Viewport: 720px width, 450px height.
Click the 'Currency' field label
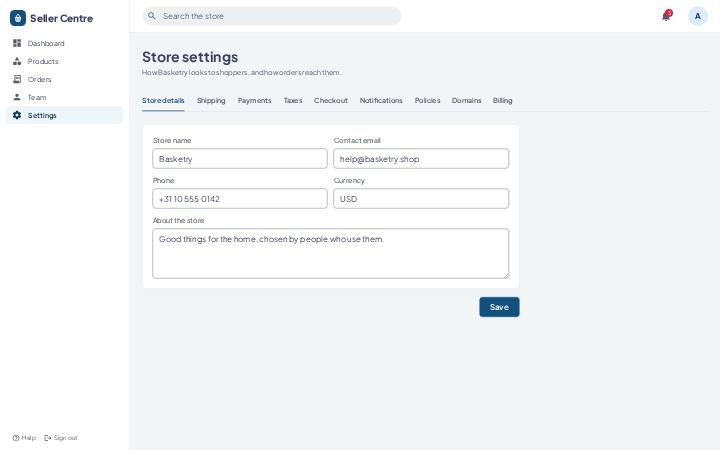coord(349,180)
